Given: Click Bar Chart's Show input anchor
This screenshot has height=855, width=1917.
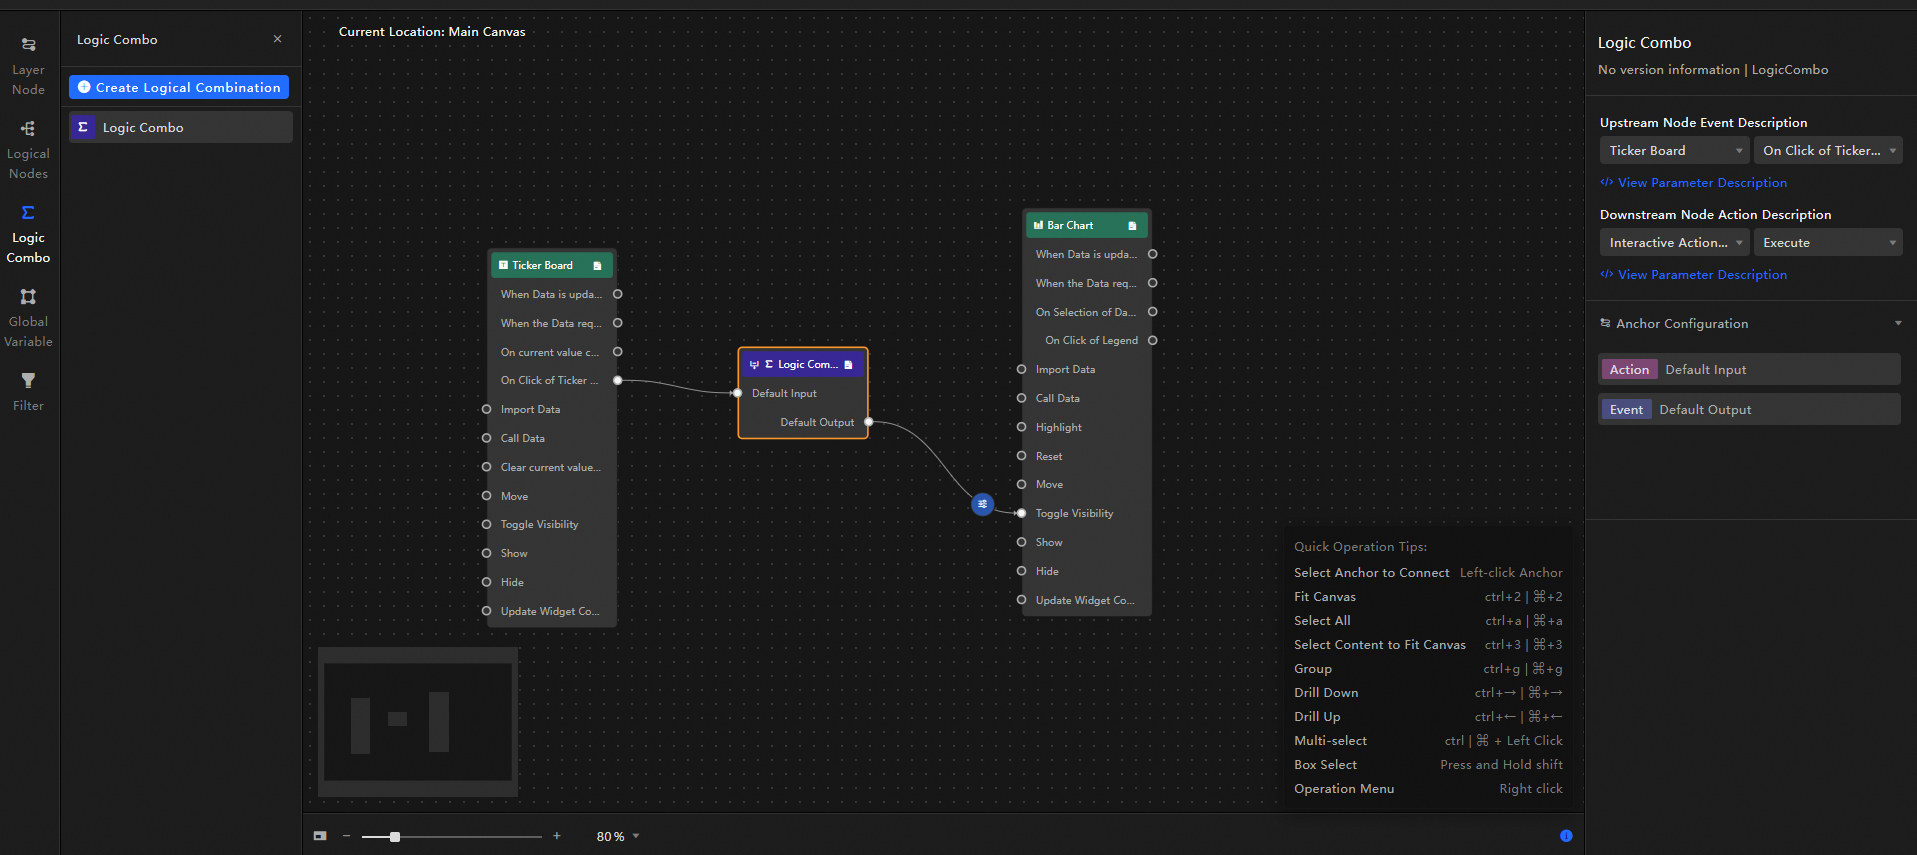Looking at the screenshot, I should point(1021,542).
